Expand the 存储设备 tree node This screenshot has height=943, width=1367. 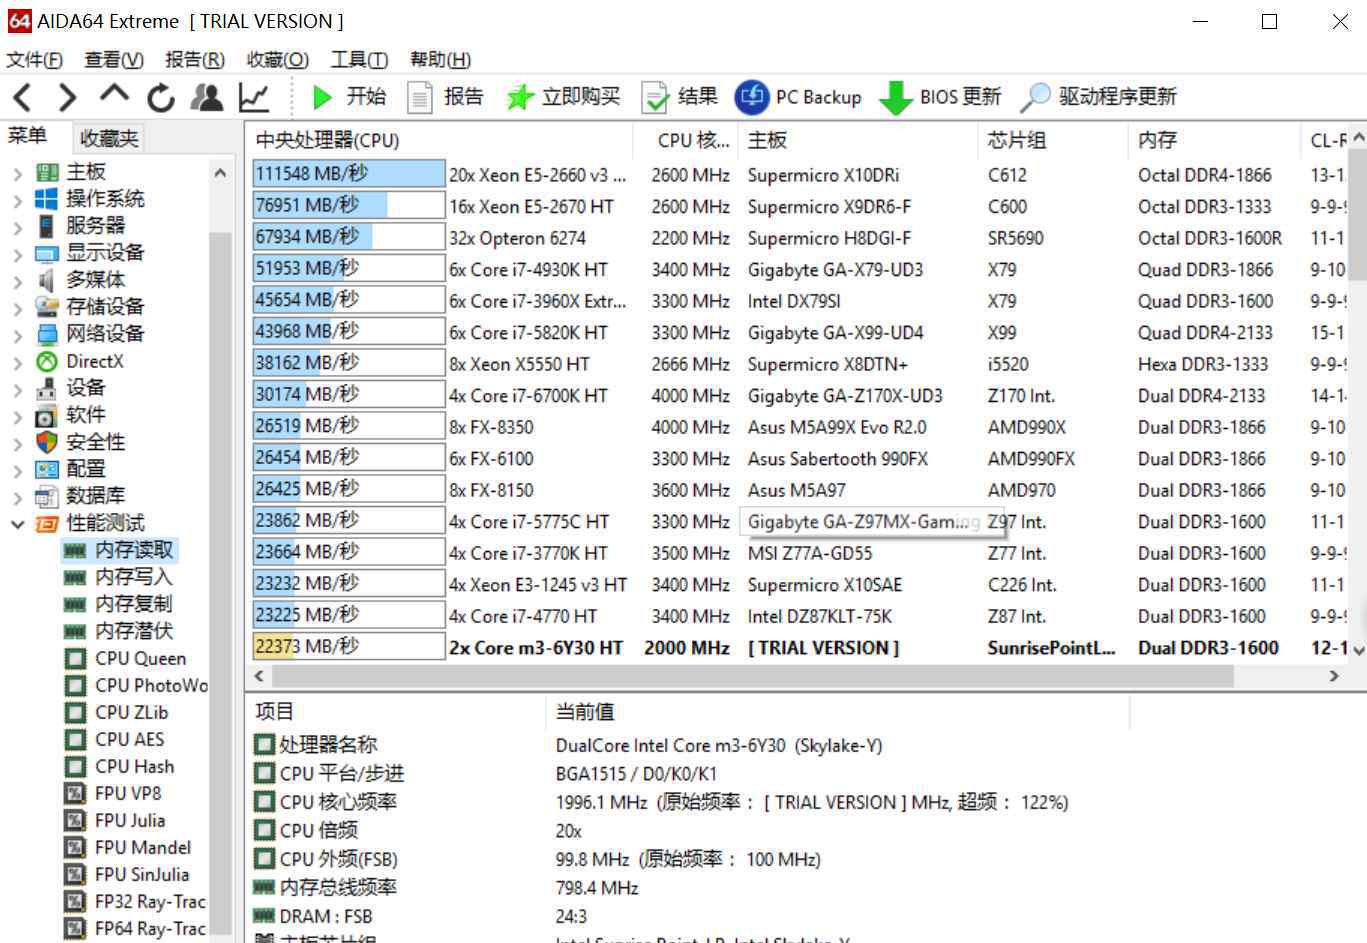tap(17, 308)
